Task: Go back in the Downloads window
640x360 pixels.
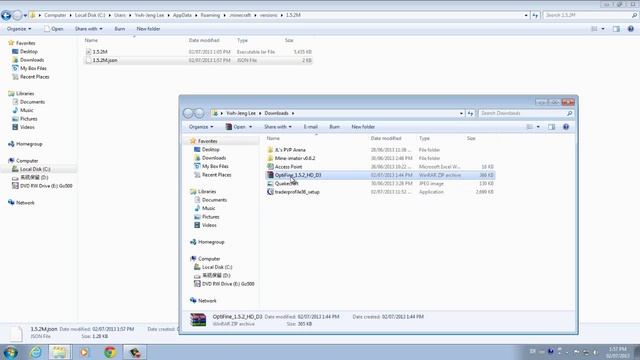Action: 188,113
